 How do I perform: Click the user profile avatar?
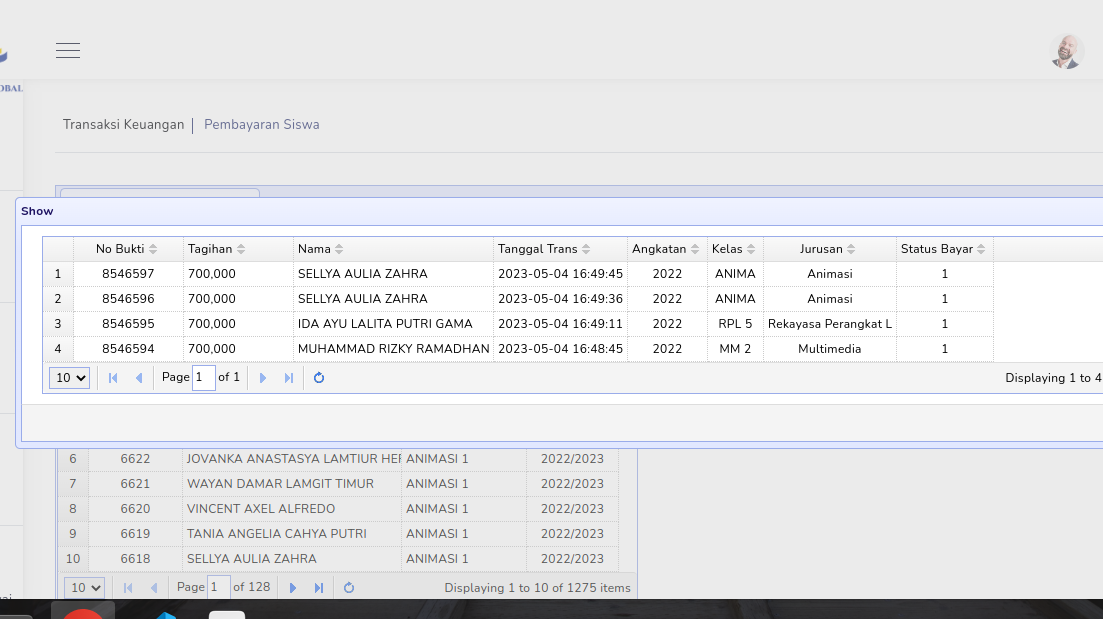click(1067, 51)
